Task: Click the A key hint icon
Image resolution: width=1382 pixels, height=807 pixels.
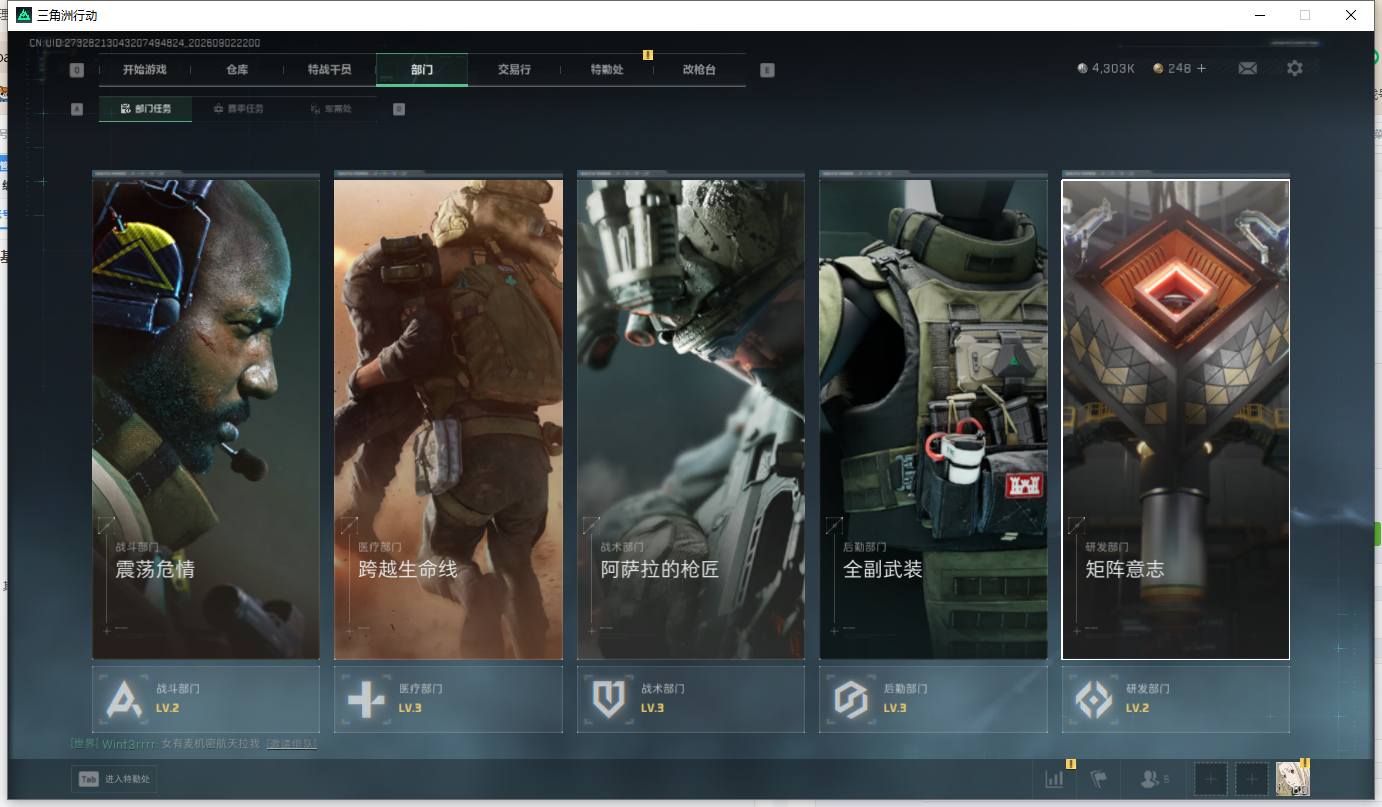Action: pos(77,109)
